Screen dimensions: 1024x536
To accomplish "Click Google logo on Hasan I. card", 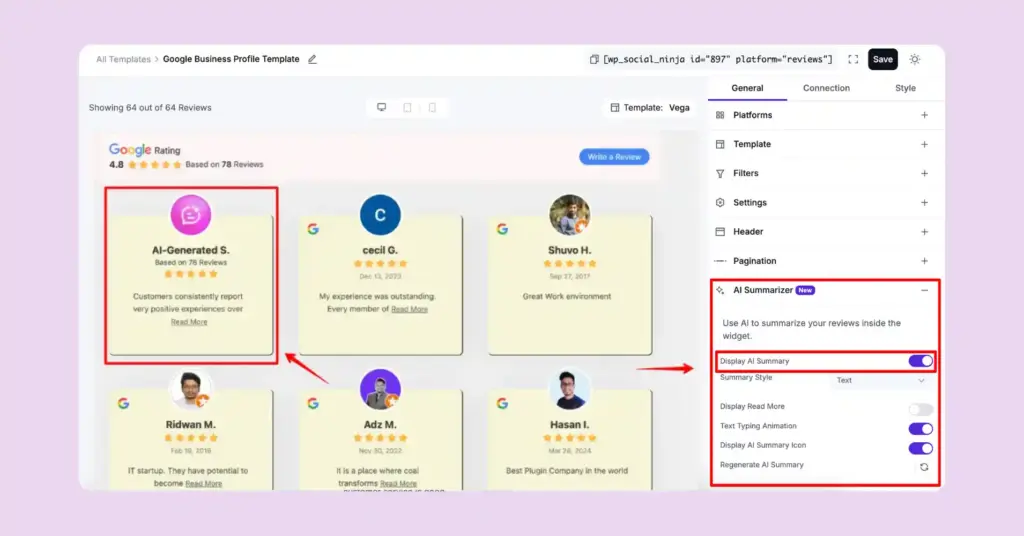I will tap(502, 403).
